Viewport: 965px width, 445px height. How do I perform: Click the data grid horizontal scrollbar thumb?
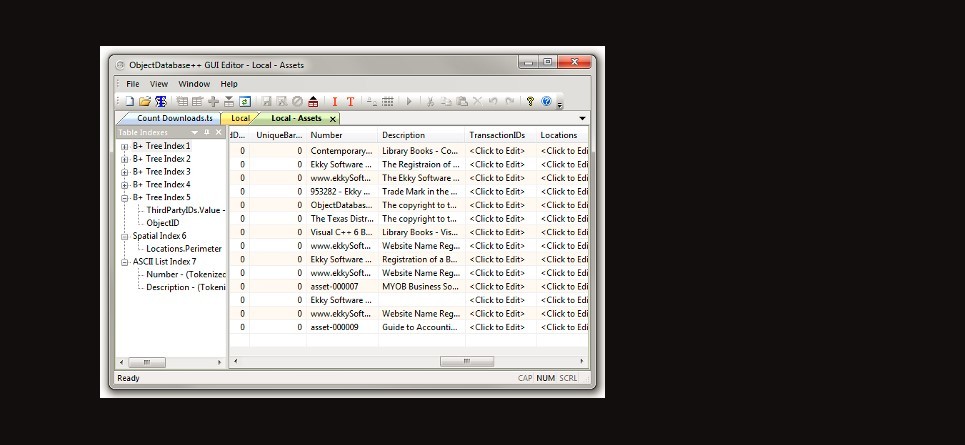point(466,362)
